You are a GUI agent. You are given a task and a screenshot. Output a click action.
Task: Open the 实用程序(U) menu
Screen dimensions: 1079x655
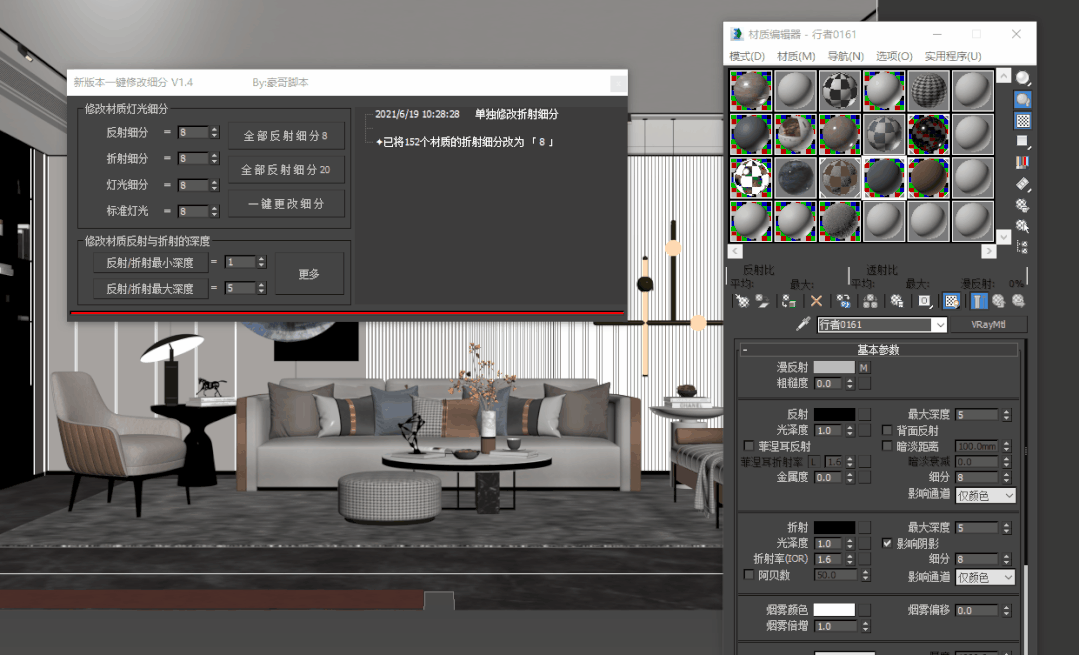952,56
